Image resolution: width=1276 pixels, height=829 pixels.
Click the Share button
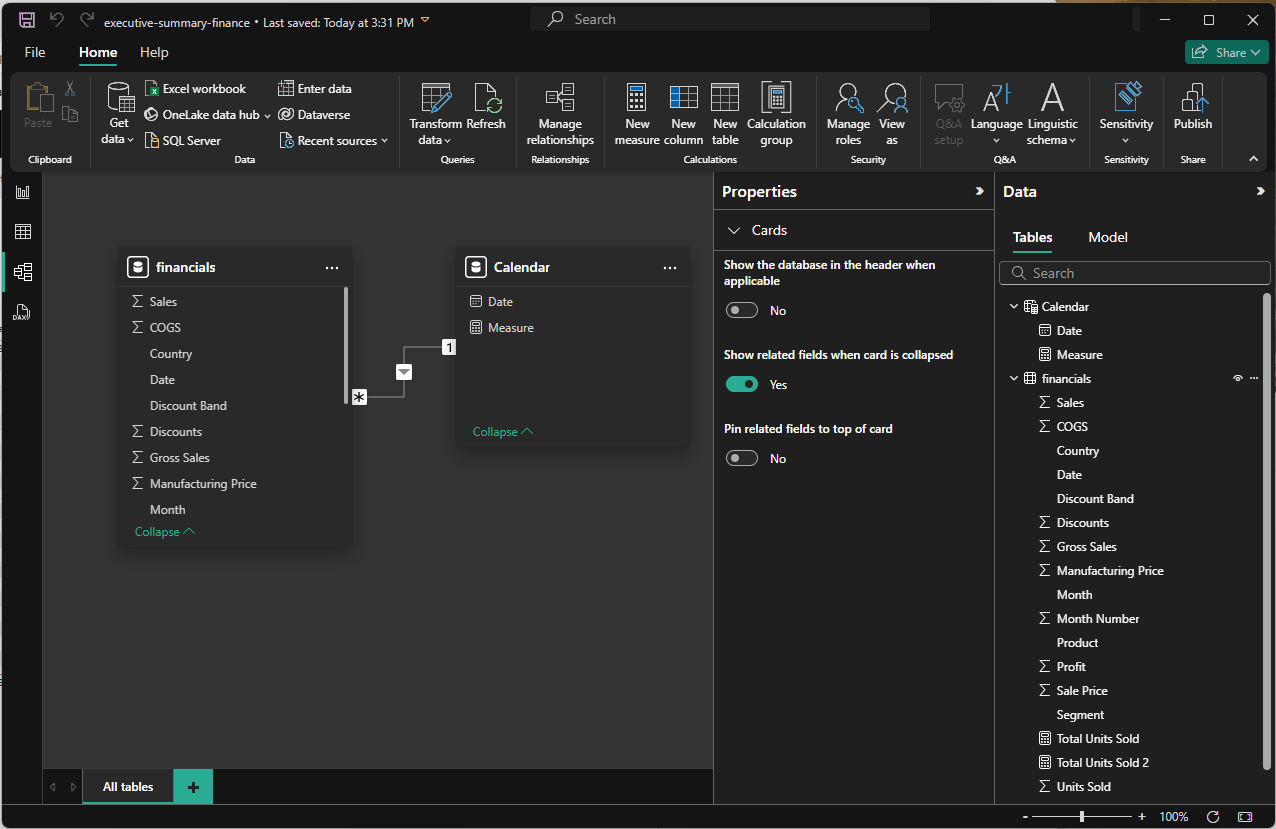pyautogui.click(x=1226, y=52)
